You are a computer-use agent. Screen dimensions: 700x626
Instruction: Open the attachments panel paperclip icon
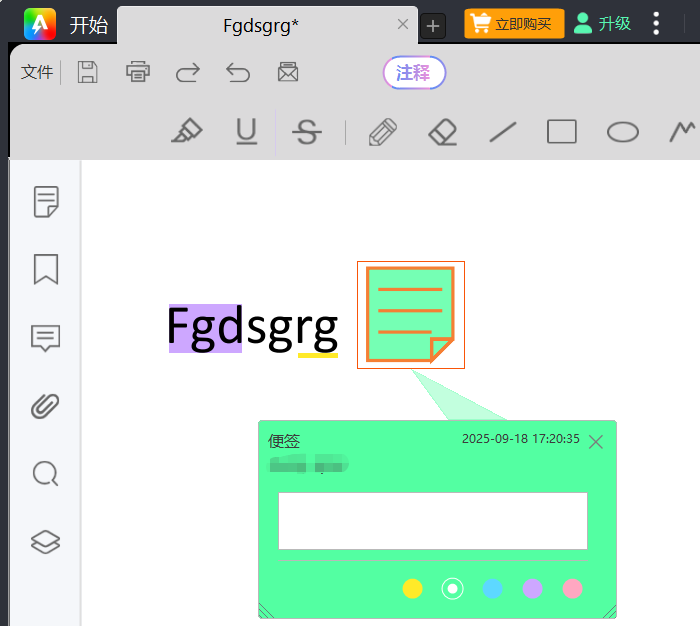tap(46, 406)
